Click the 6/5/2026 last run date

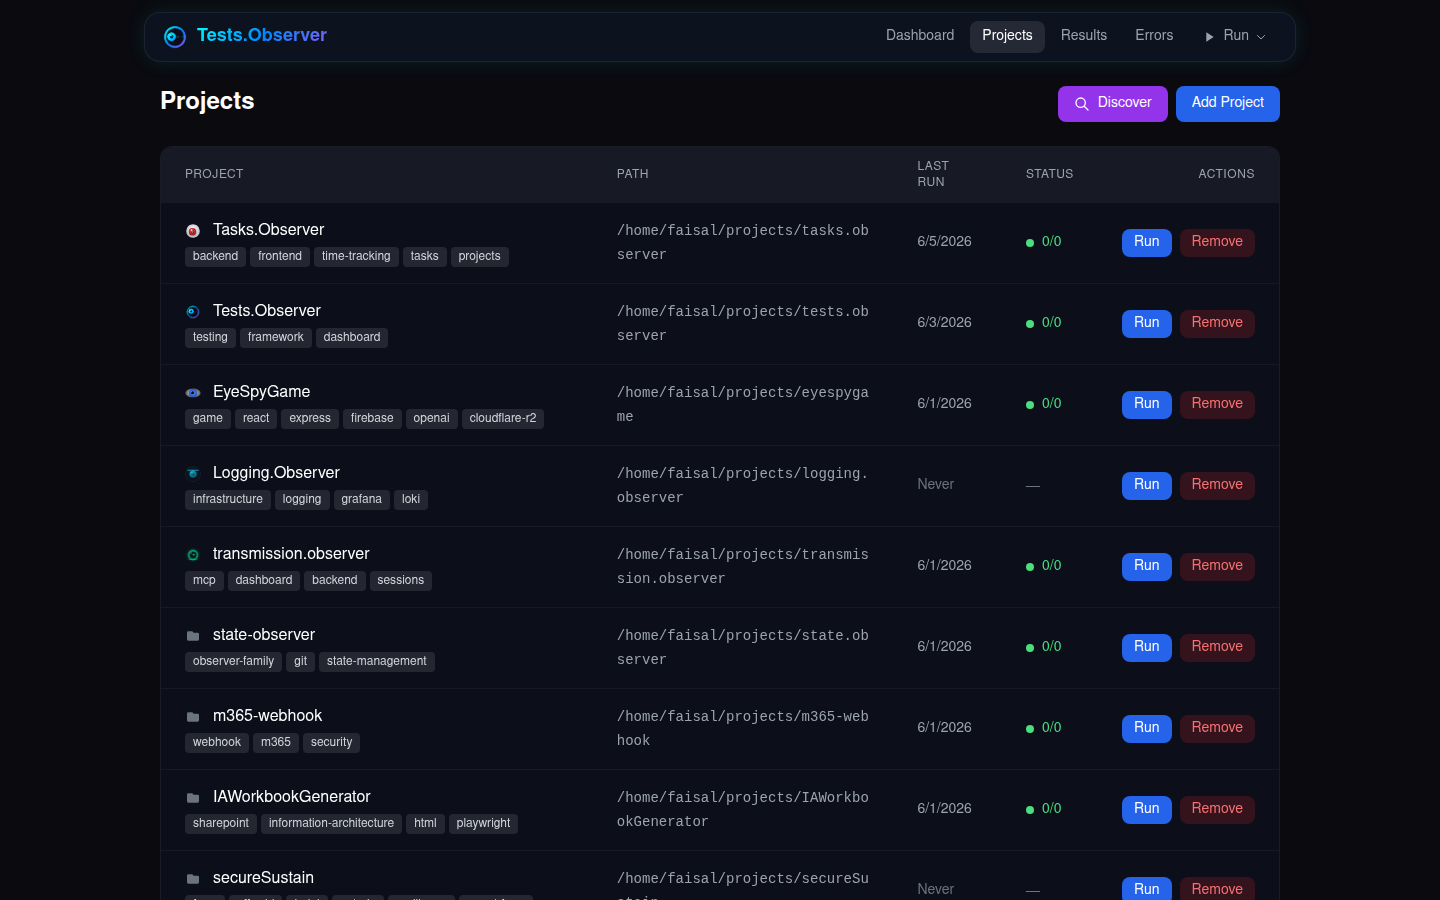pos(944,242)
